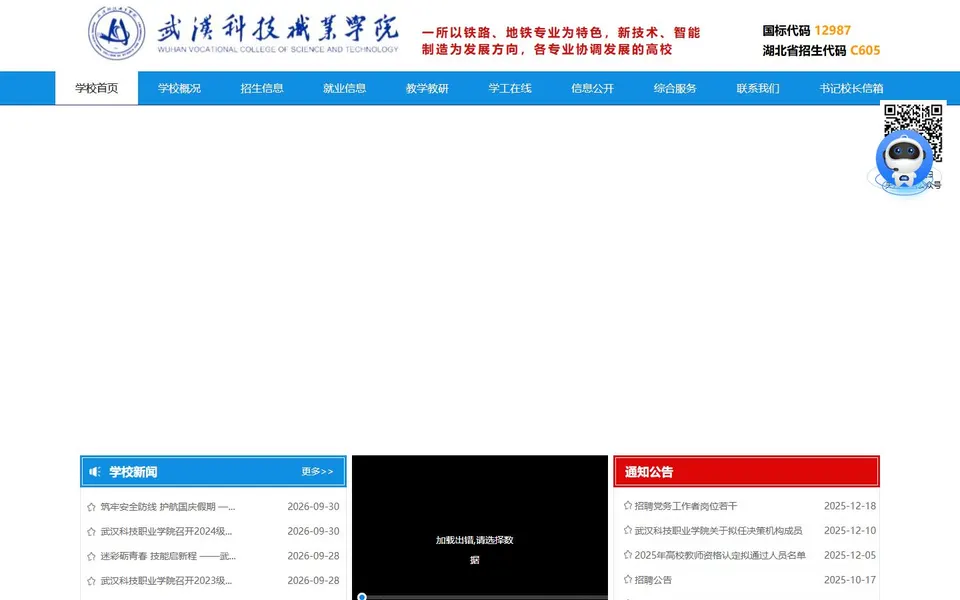Open the 信息公开 menu
Viewport: 960px width, 600px height.
(x=593, y=88)
